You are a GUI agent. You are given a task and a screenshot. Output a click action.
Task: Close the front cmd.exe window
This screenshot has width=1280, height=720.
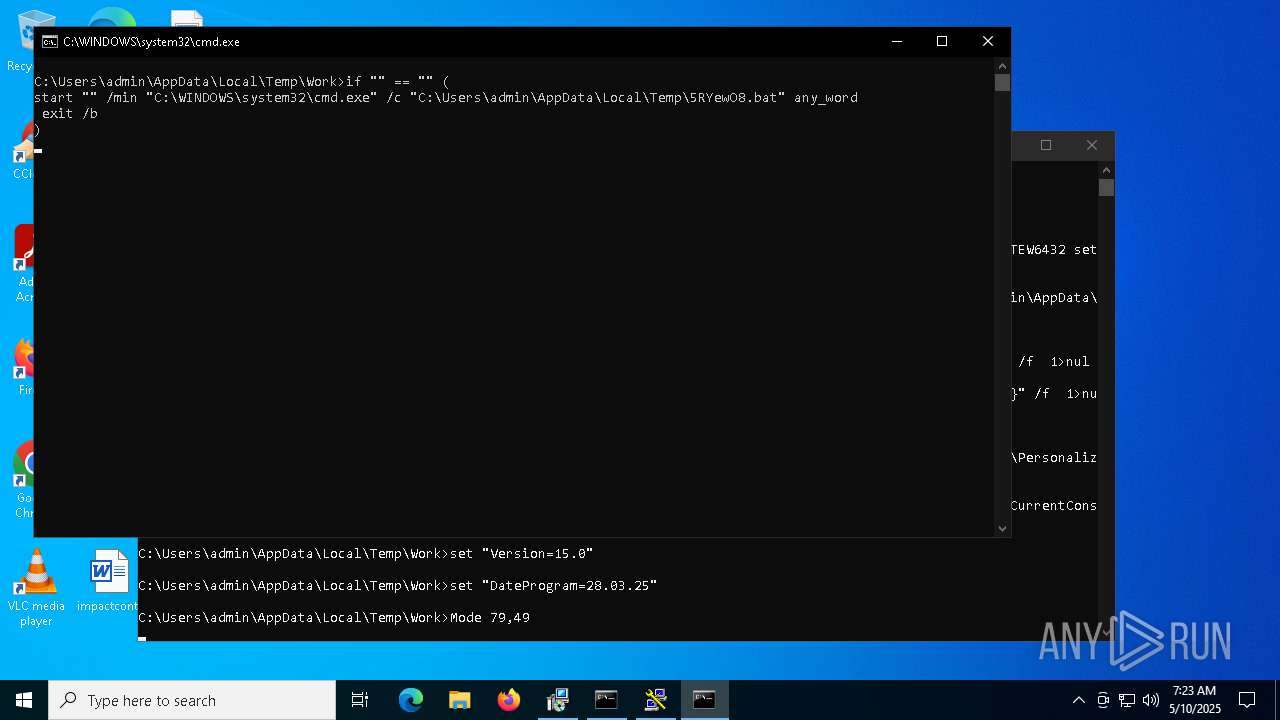click(x=988, y=42)
